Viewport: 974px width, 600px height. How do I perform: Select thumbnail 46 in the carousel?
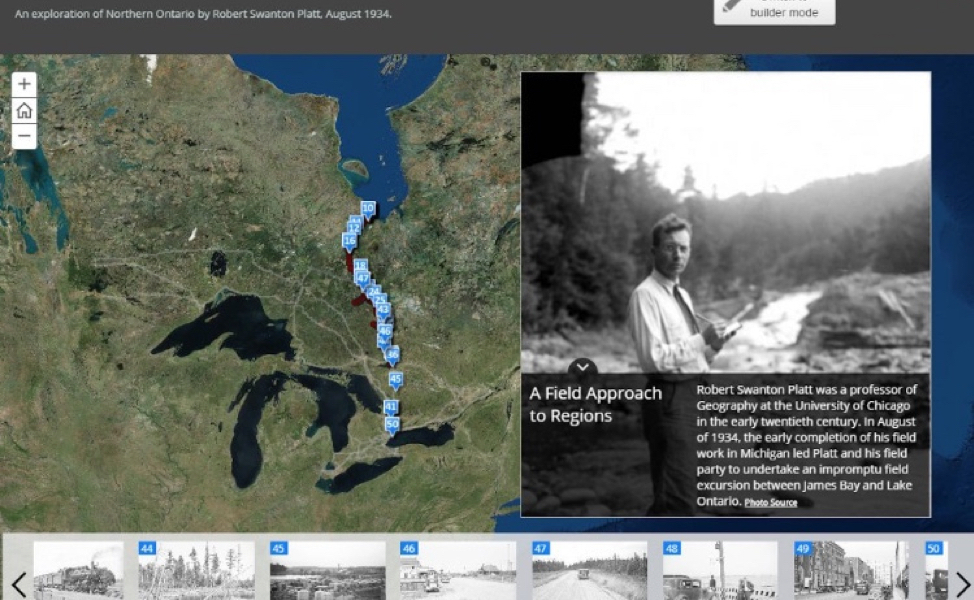459,571
